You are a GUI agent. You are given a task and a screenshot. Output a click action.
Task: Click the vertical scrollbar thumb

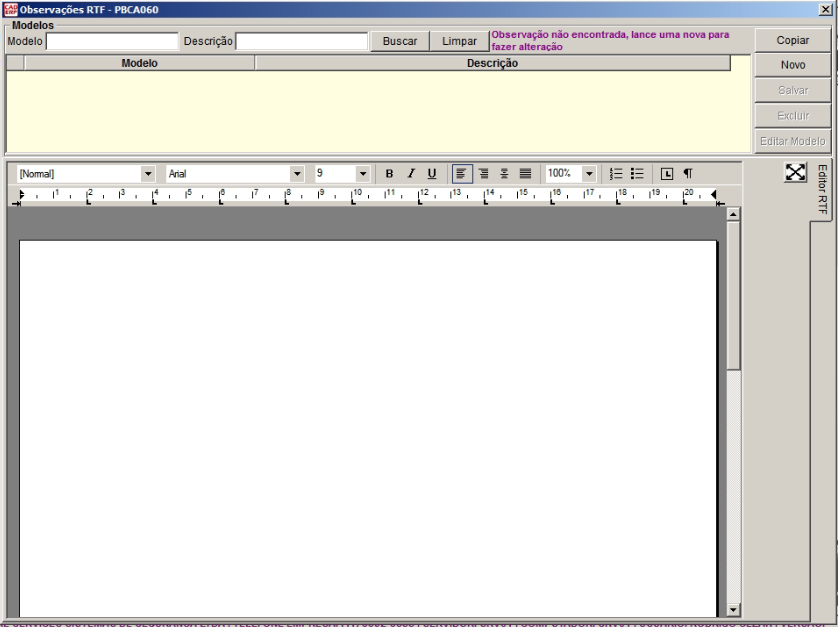coord(733,296)
